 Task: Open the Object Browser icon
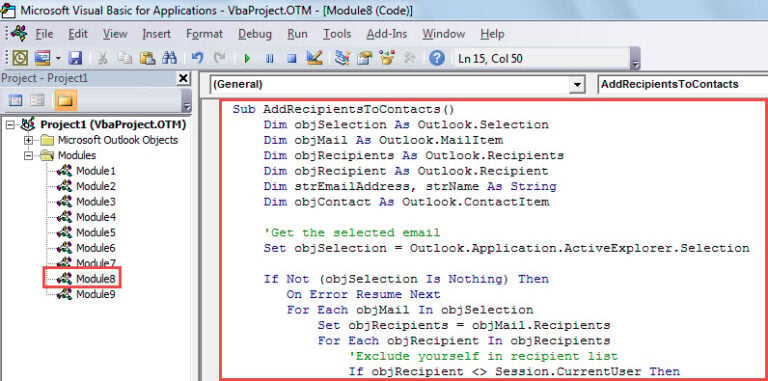(x=387, y=58)
